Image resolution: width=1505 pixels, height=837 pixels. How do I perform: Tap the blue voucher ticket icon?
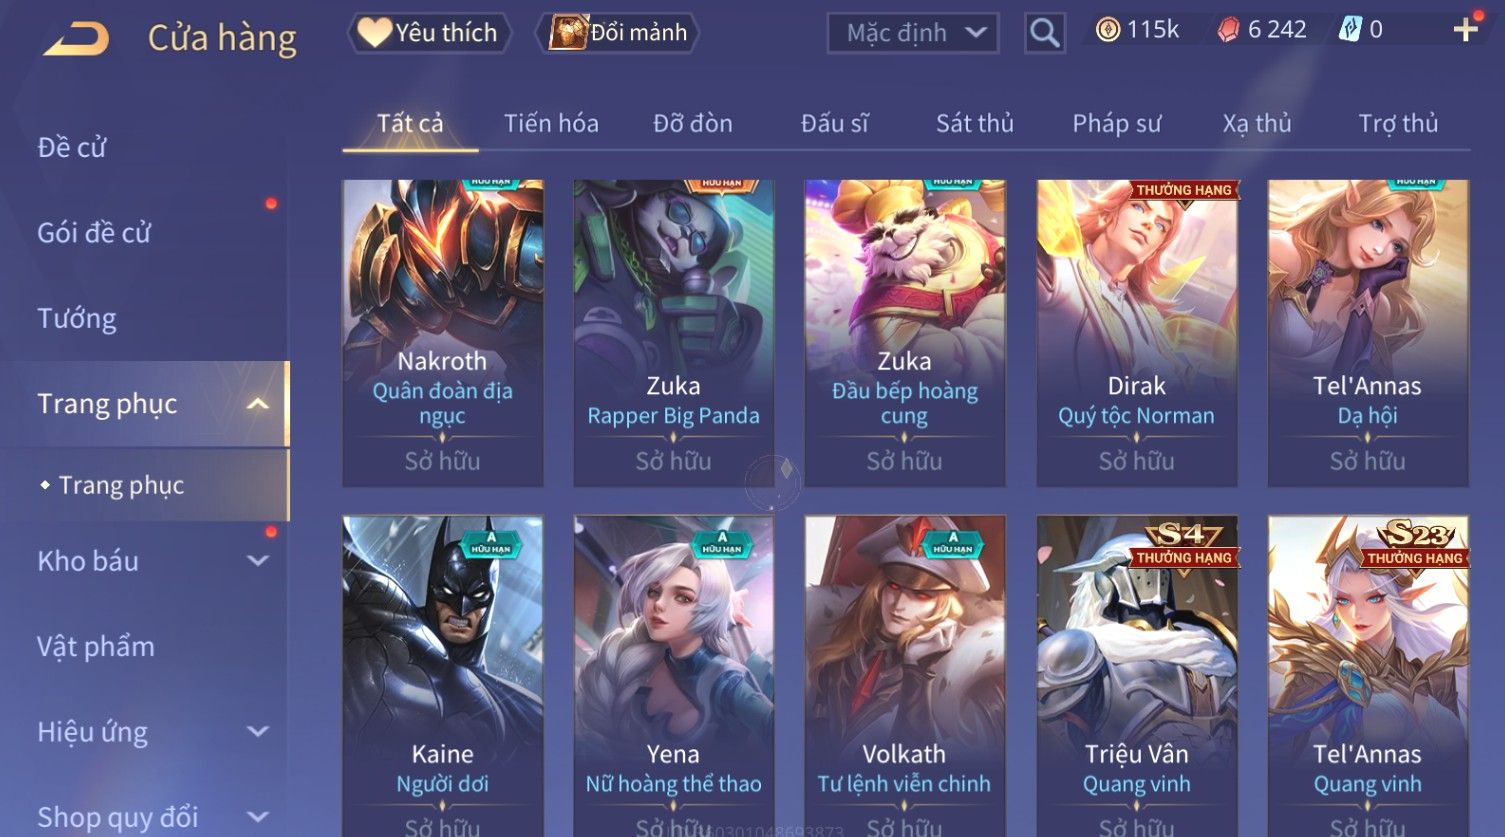point(1350,30)
